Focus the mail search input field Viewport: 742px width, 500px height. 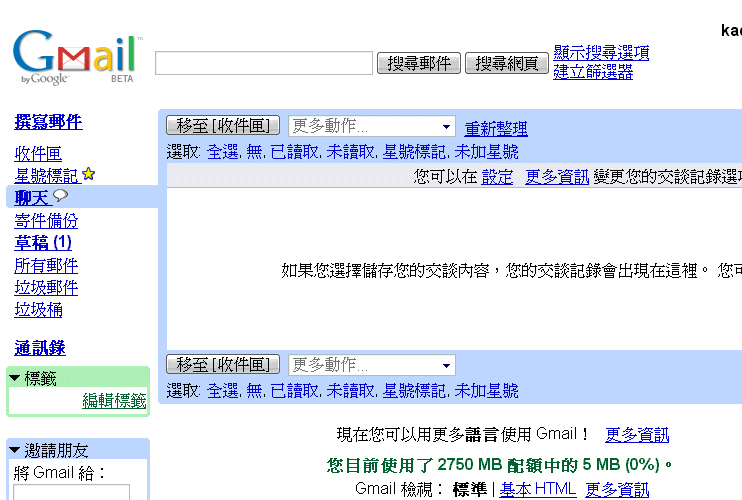click(264, 63)
